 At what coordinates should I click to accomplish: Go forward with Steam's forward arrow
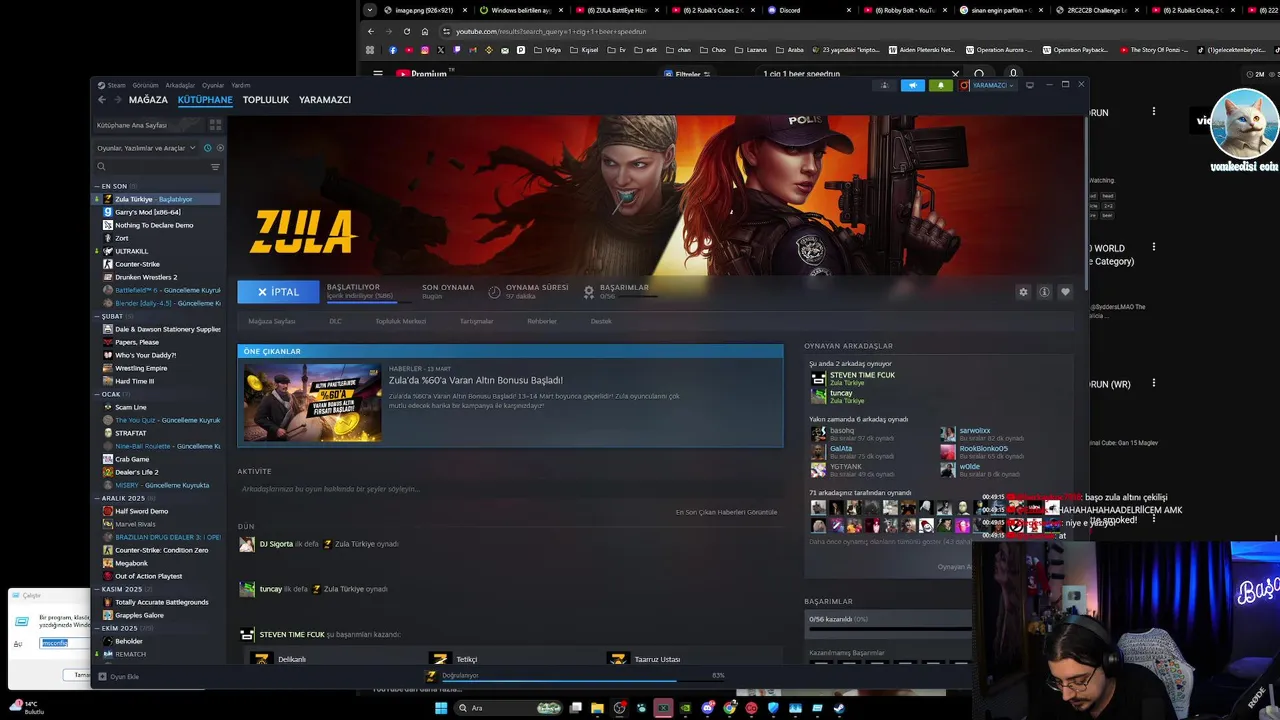(x=117, y=100)
